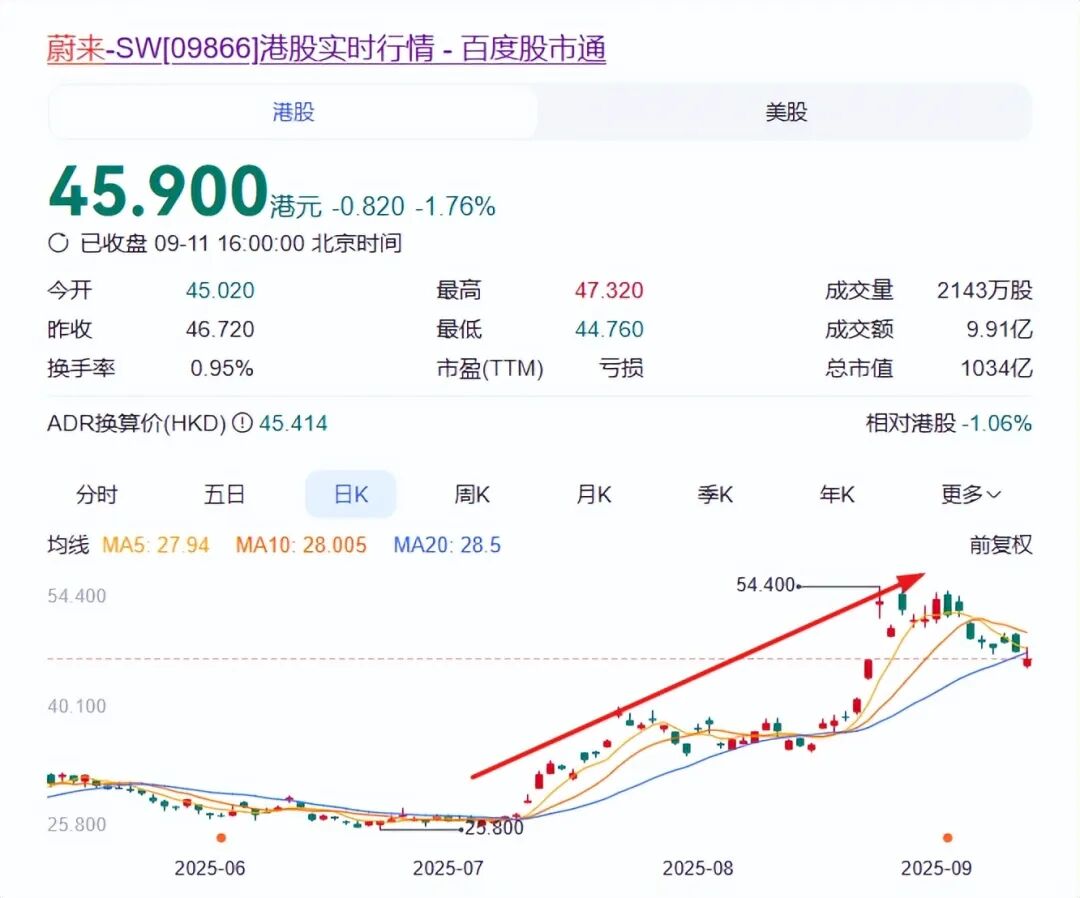Click the 换手率 value 0.95%
The image size is (1080, 898).
point(222,368)
